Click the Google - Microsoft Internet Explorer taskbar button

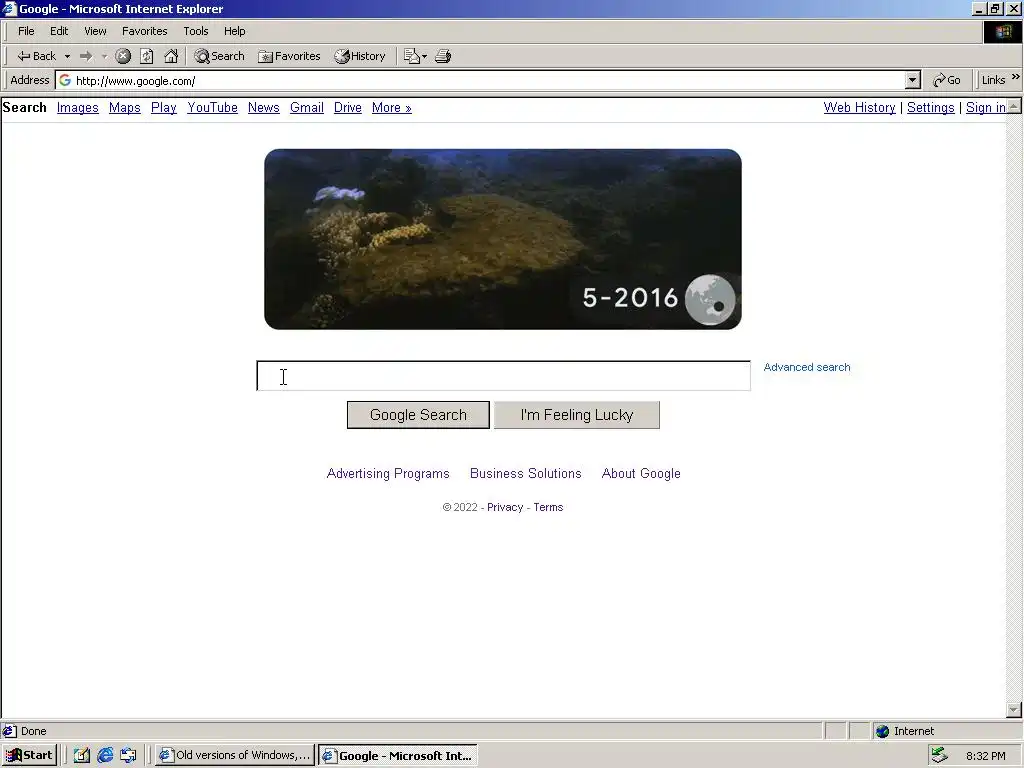[398, 755]
